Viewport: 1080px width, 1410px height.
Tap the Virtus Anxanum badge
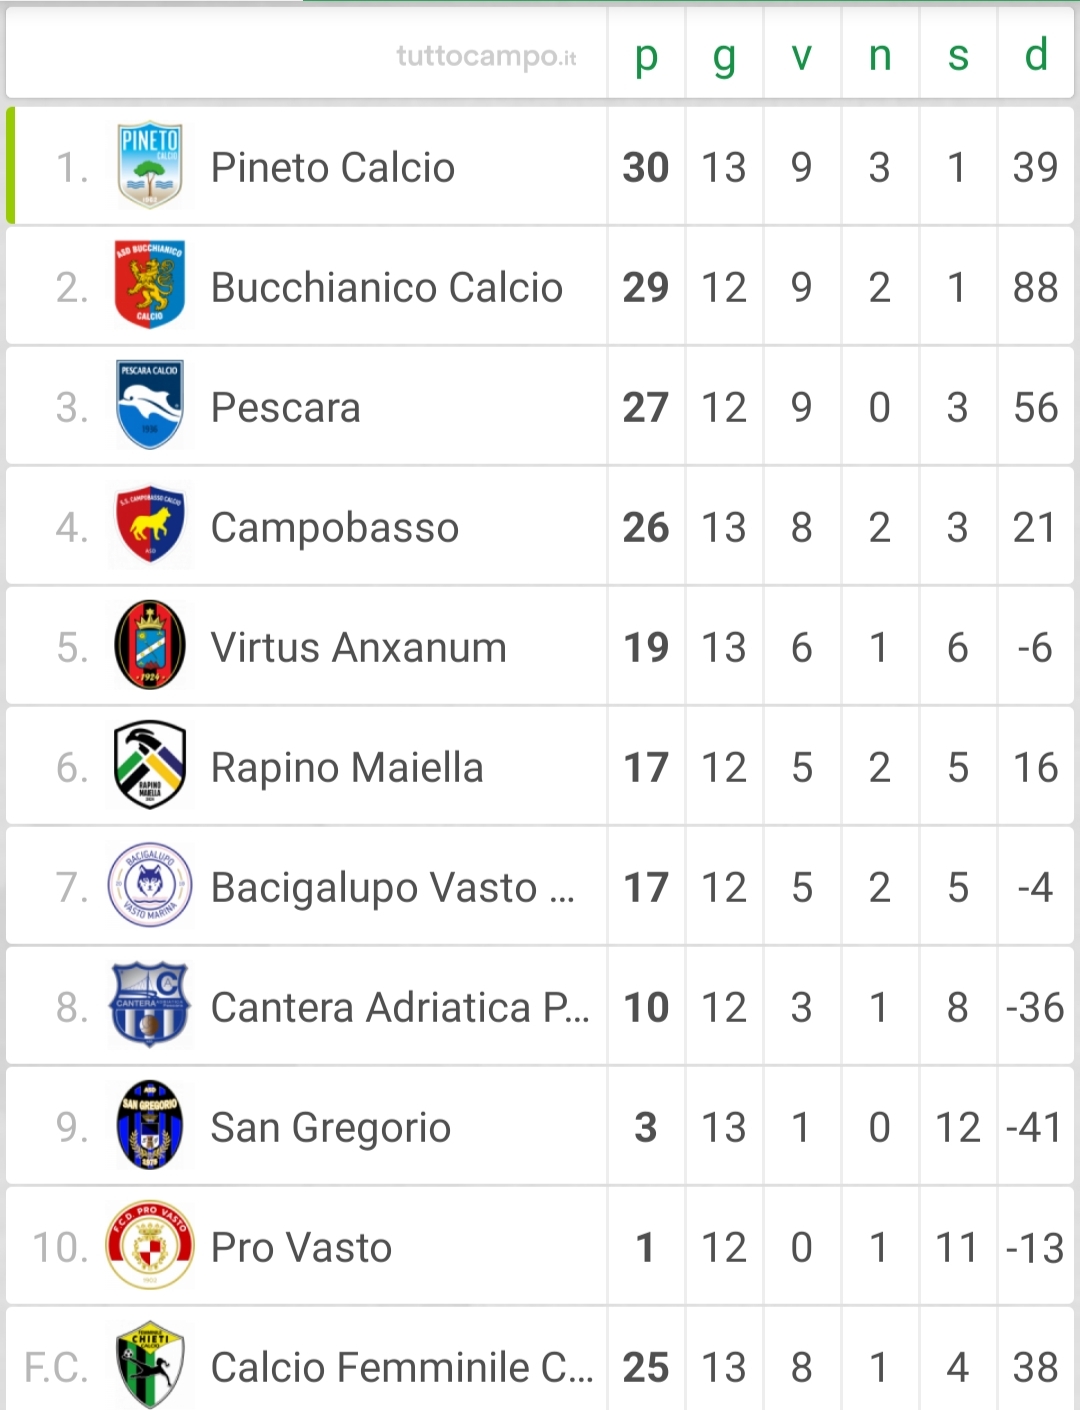coord(149,646)
